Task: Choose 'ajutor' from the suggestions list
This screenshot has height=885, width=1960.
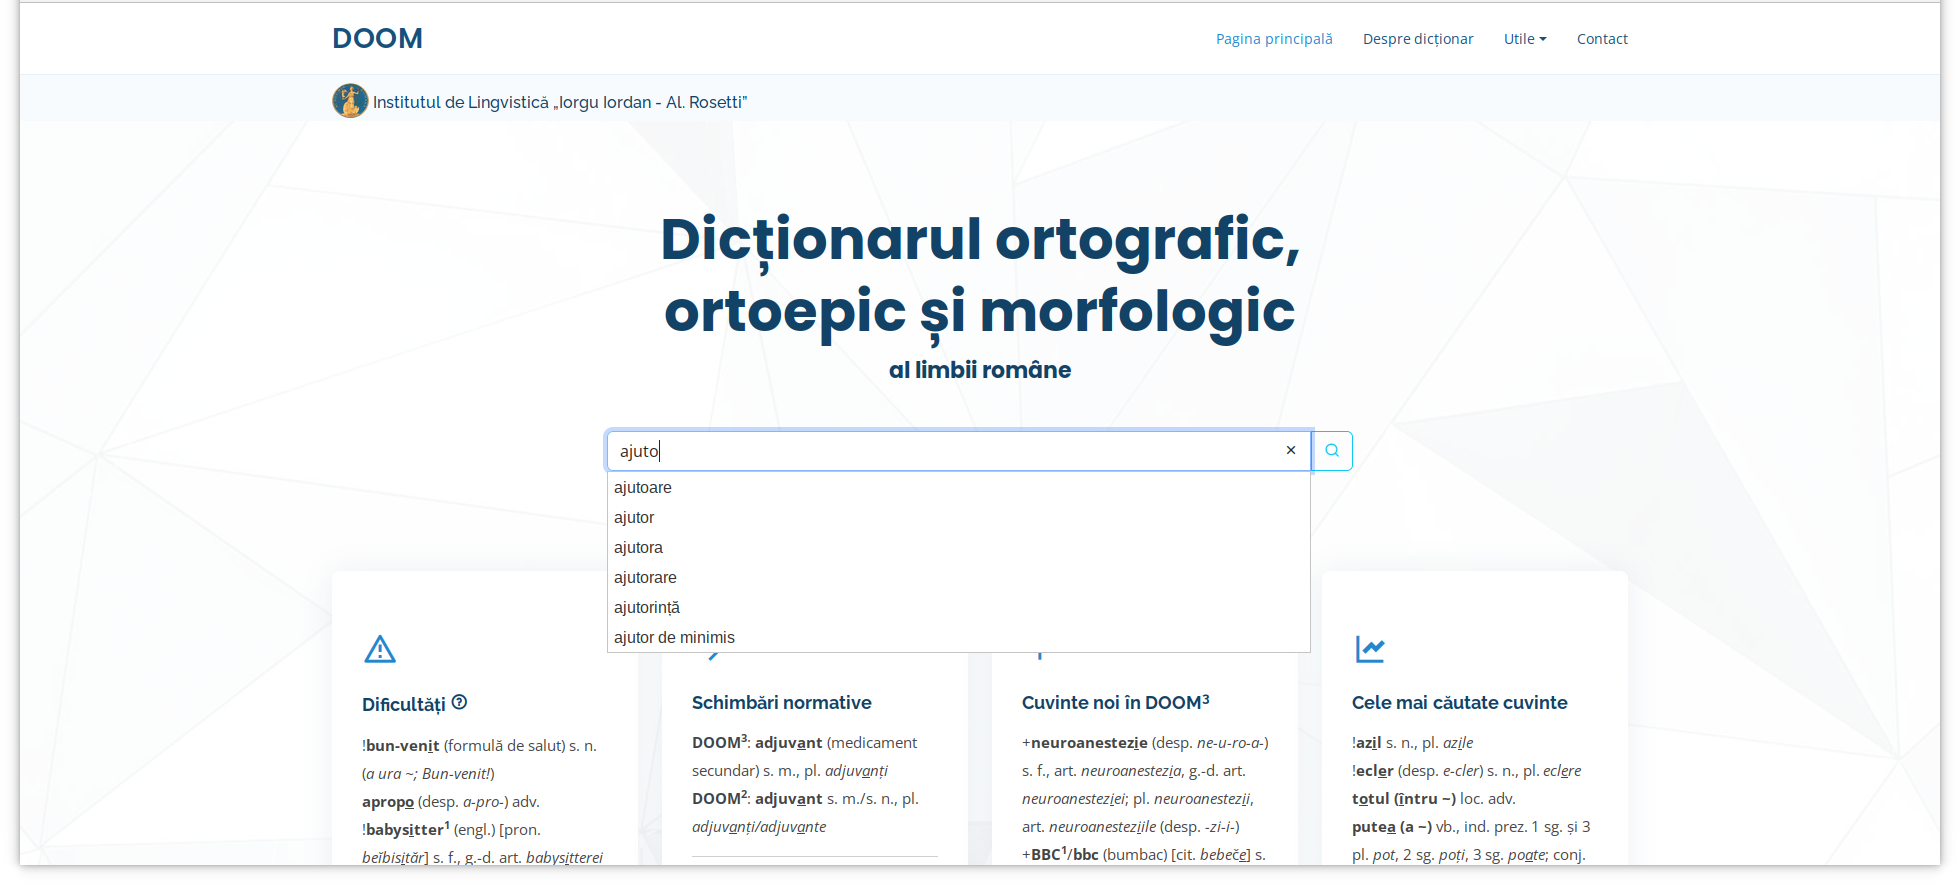Action: click(x=634, y=518)
